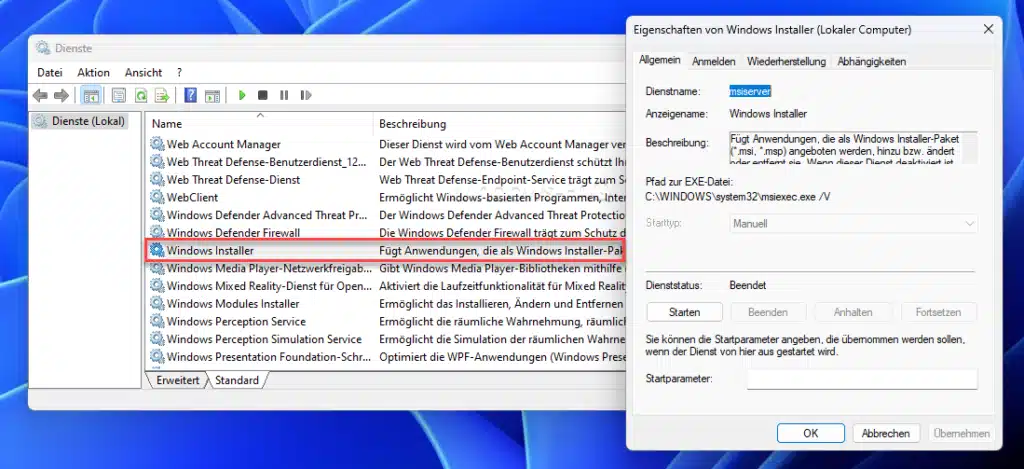Toggle the action pane toolbar icon
Viewport: 1024px width, 469px height.
coord(212,96)
